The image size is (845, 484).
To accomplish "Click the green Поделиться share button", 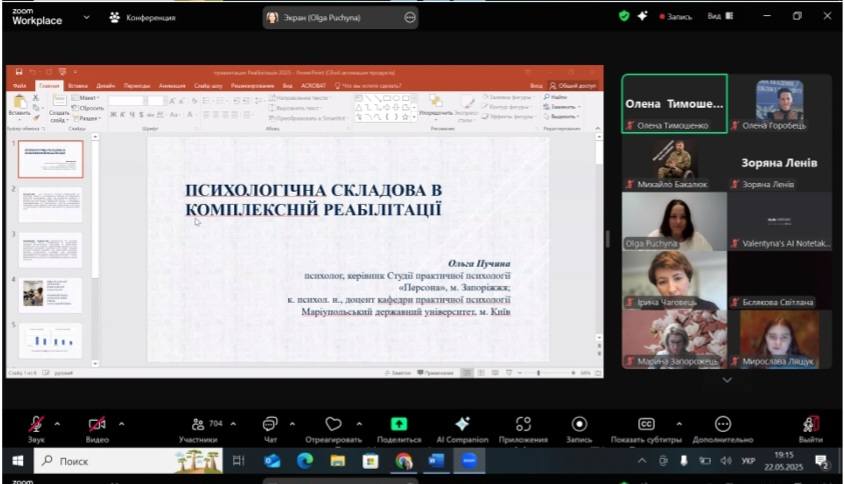I will pos(399,424).
